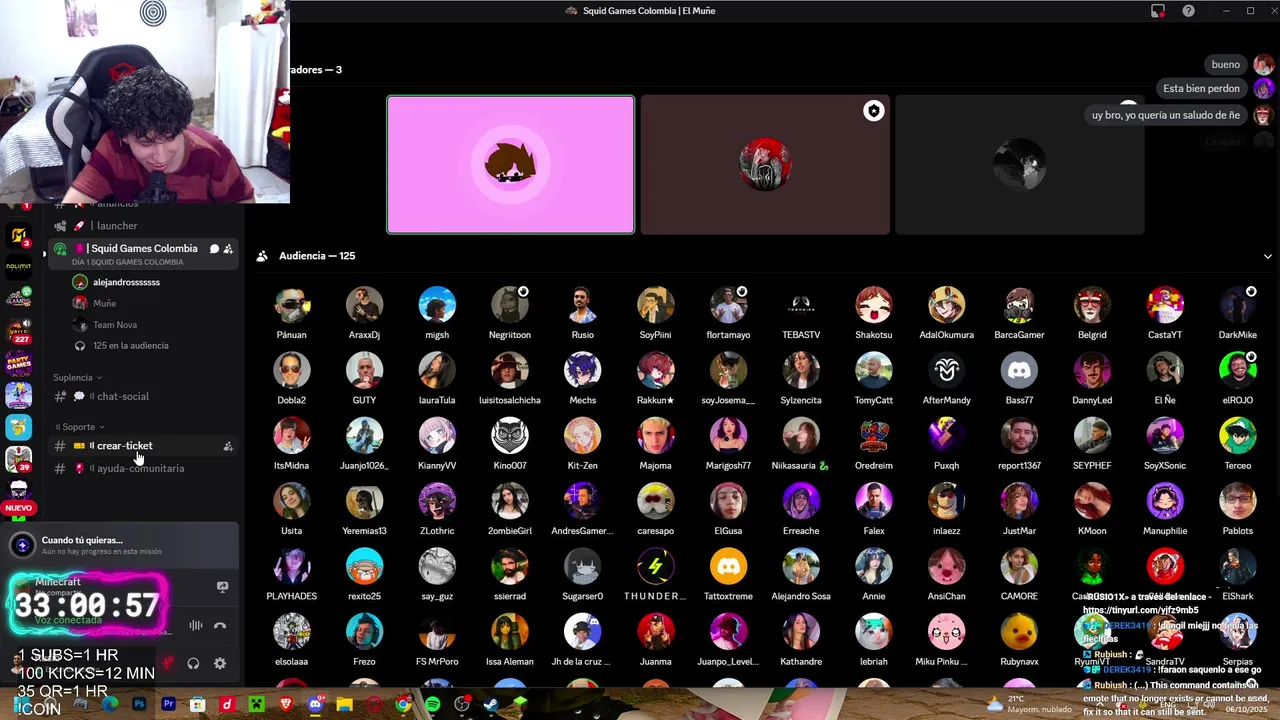Open the launcher channel
Screen dimensions: 1280x720
[x=143, y=226]
